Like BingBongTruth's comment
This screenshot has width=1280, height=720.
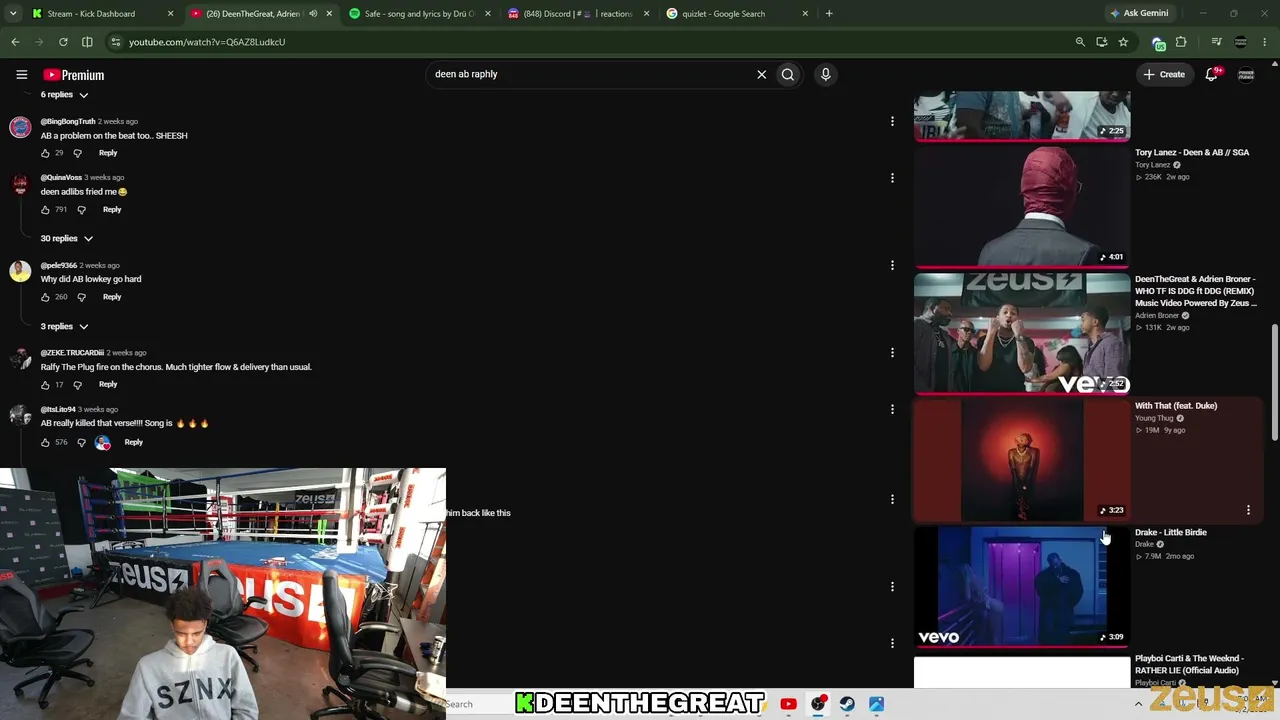click(x=45, y=153)
